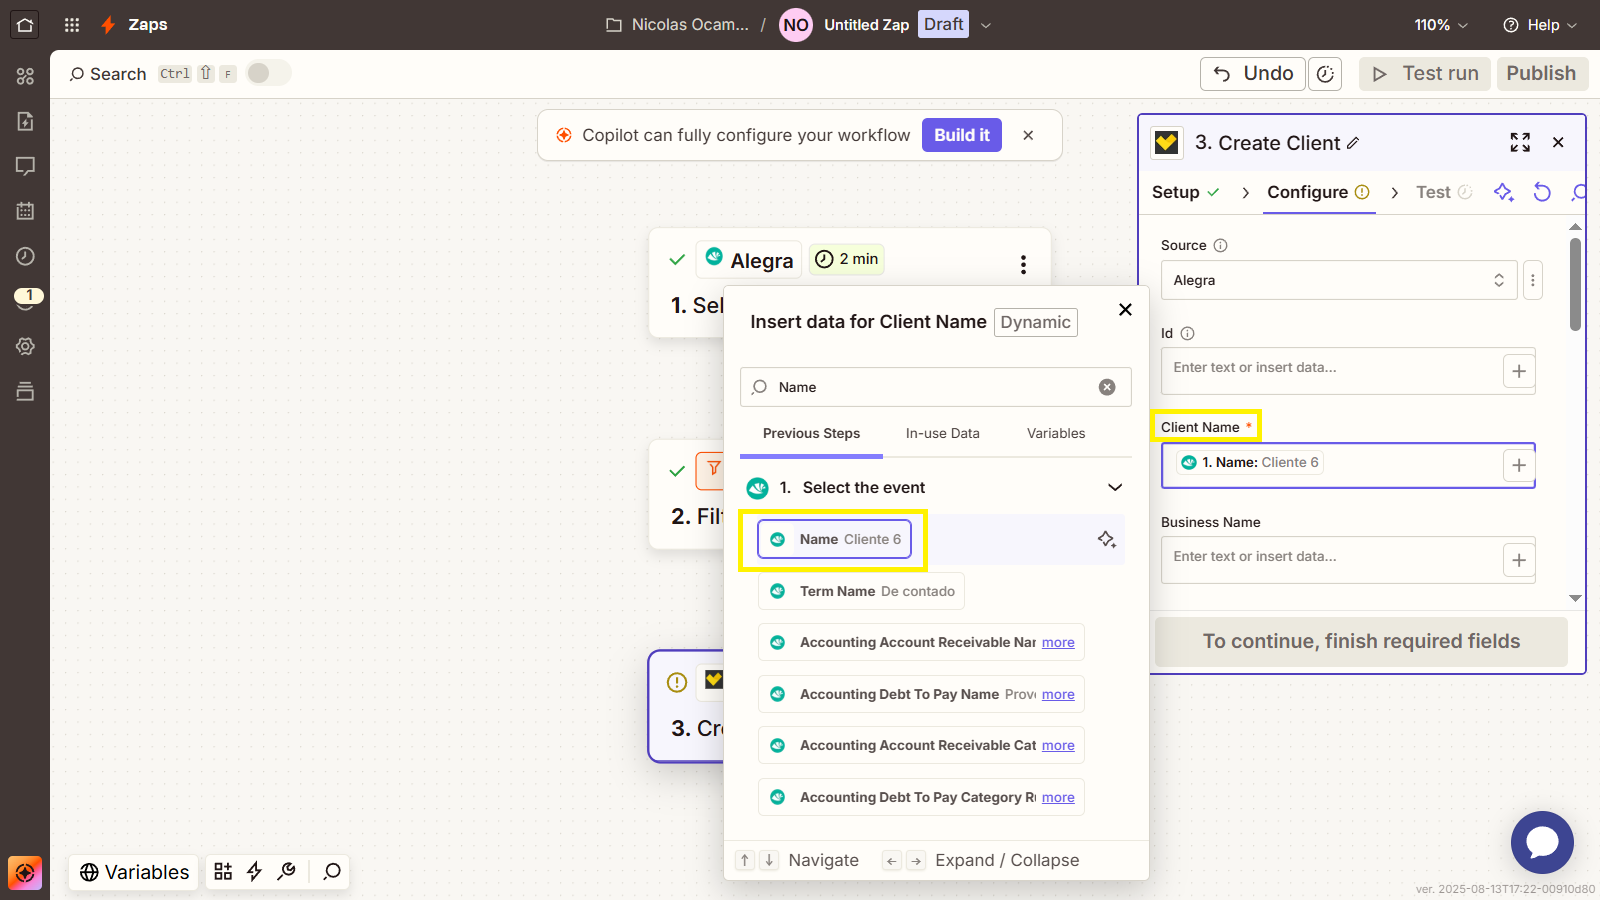Open the Notes comment icon in sidebar
Screen dimensions: 1600x900
point(25,166)
